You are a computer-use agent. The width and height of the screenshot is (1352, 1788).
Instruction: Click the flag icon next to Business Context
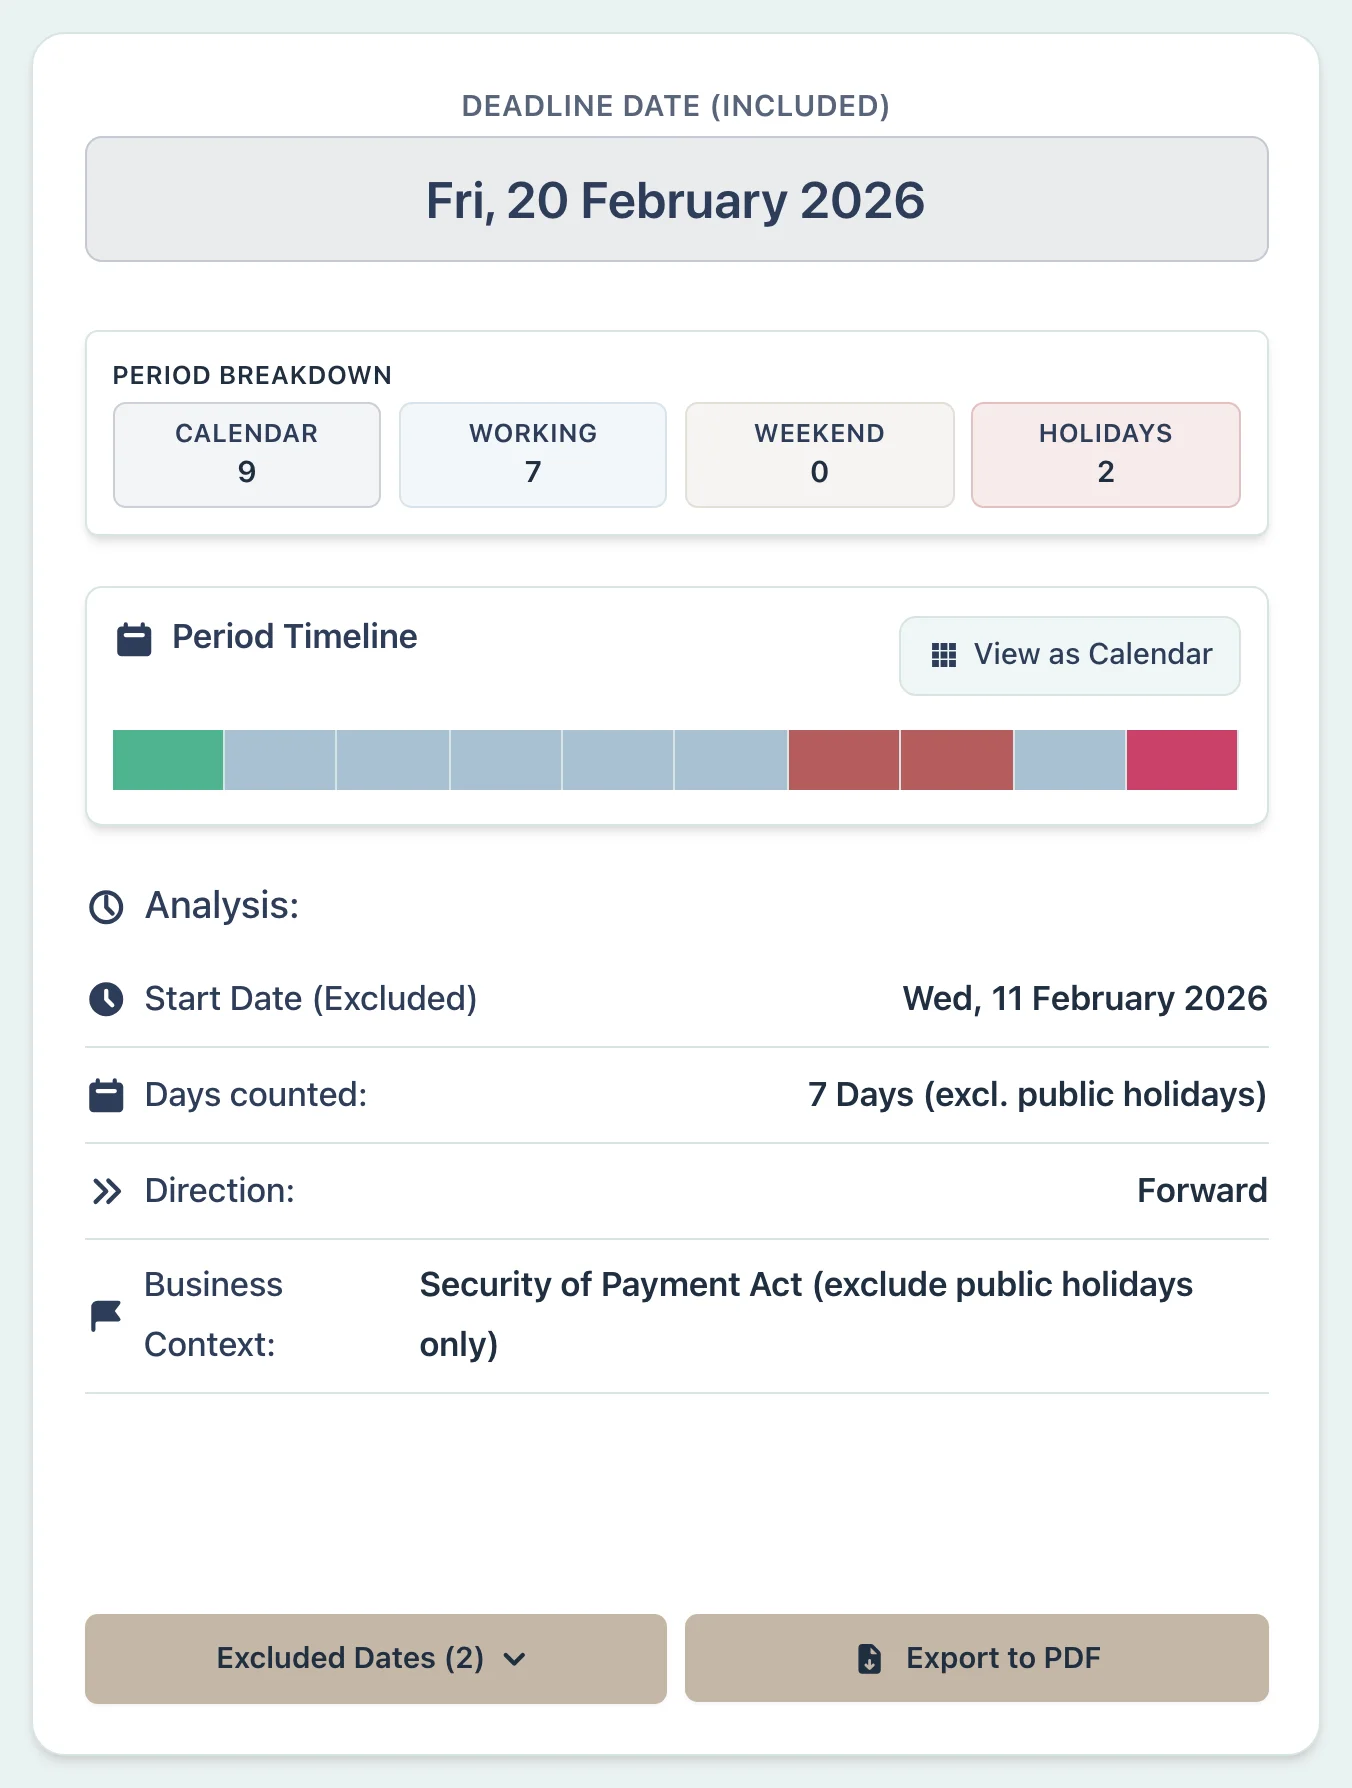pyautogui.click(x=106, y=1314)
